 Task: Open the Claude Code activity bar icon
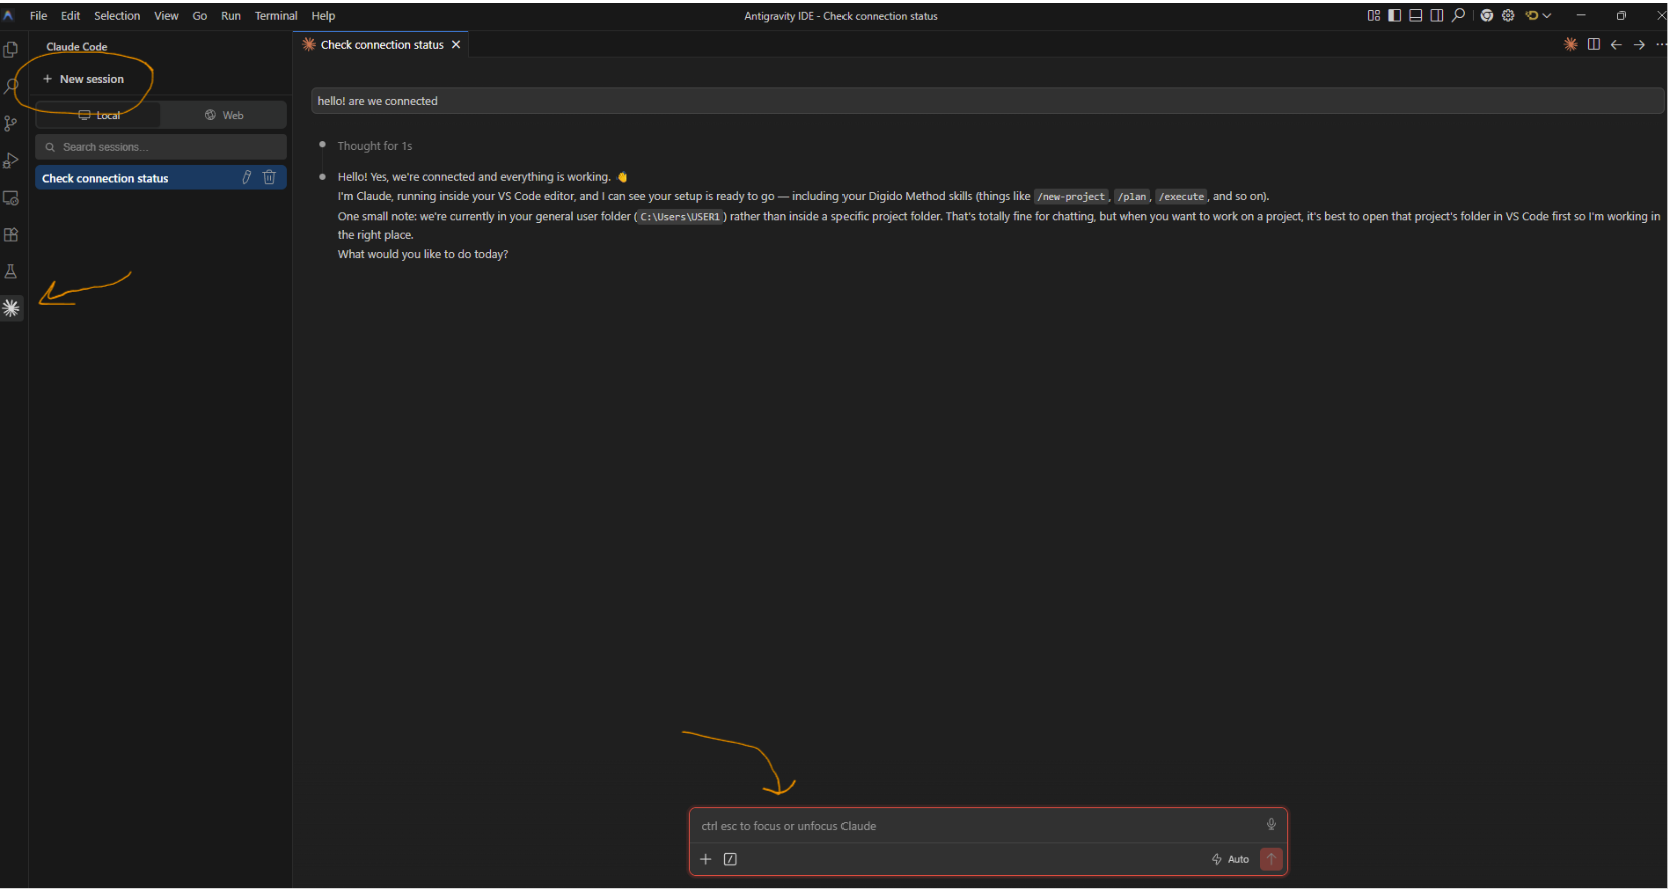(11, 308)
